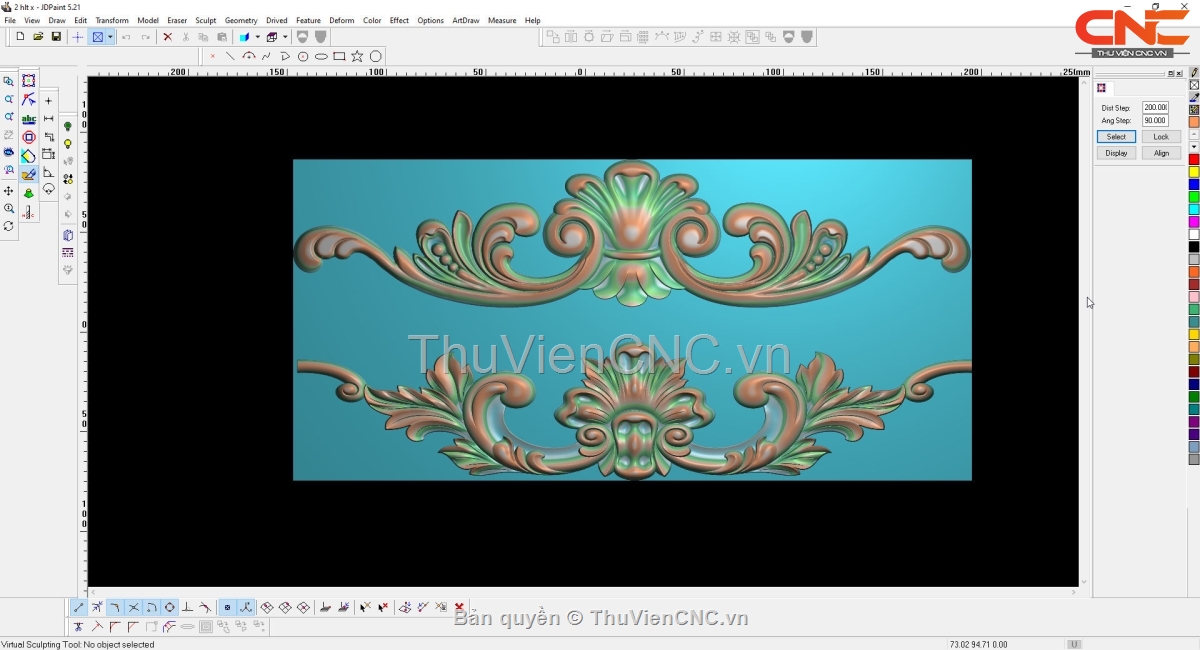The width and height of the screenshot is (1200, 650).
Task: Select the Circle with center point tool
Action: (x=303, y=56)
